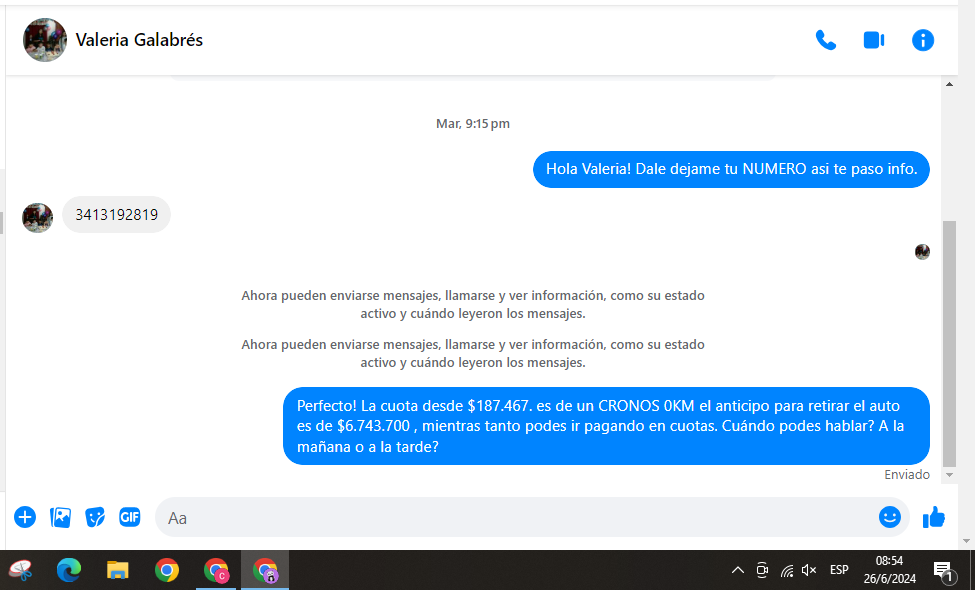The height and width of the screenshot is (590, 975).
Task: Open the notifications action center
Action: tap(943, 570)
